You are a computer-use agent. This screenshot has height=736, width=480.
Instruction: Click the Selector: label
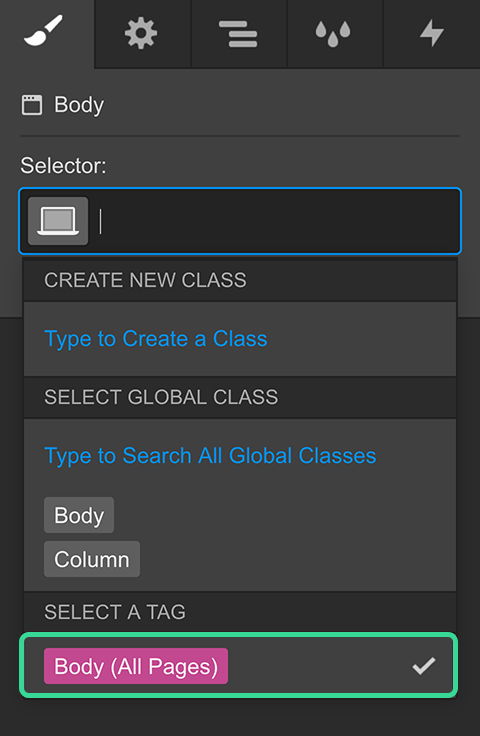click(x=63, y=165)
